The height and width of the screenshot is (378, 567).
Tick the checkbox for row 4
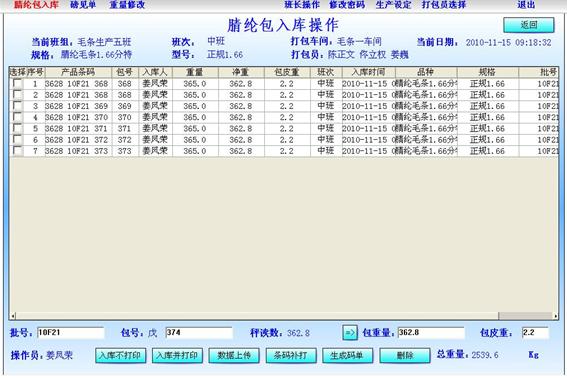[17, 117]
